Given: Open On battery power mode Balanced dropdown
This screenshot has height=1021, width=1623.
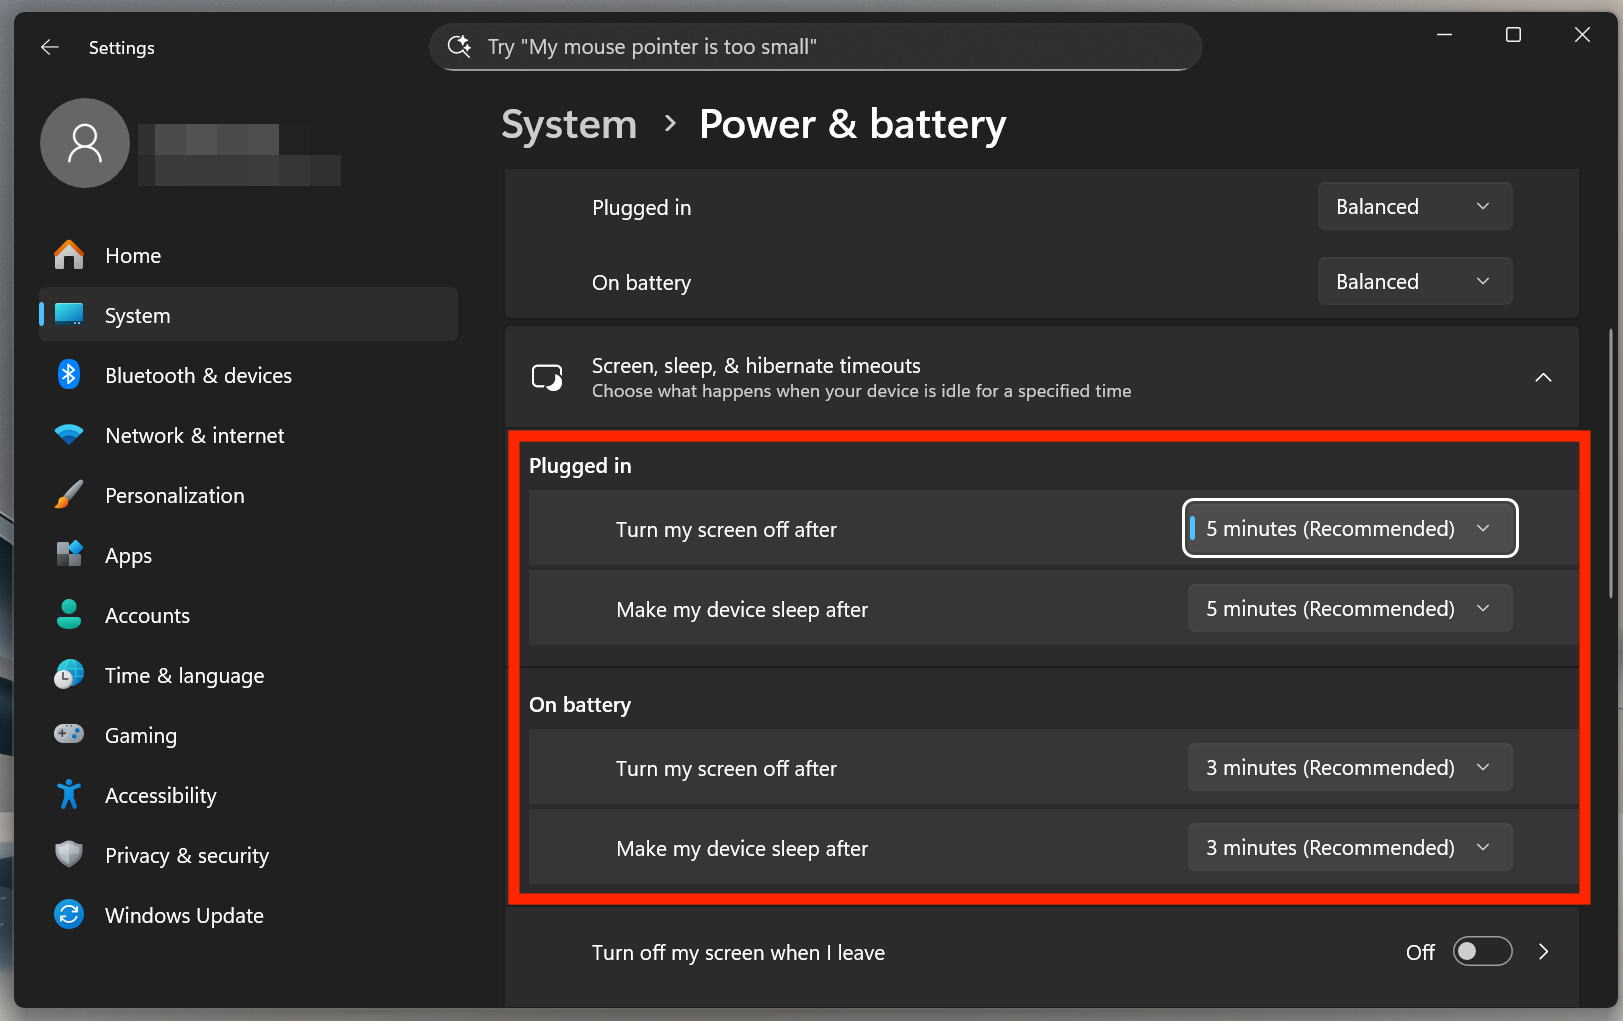Looking at the screenshot, I should pyautogui.click(x=1414, y=282).
